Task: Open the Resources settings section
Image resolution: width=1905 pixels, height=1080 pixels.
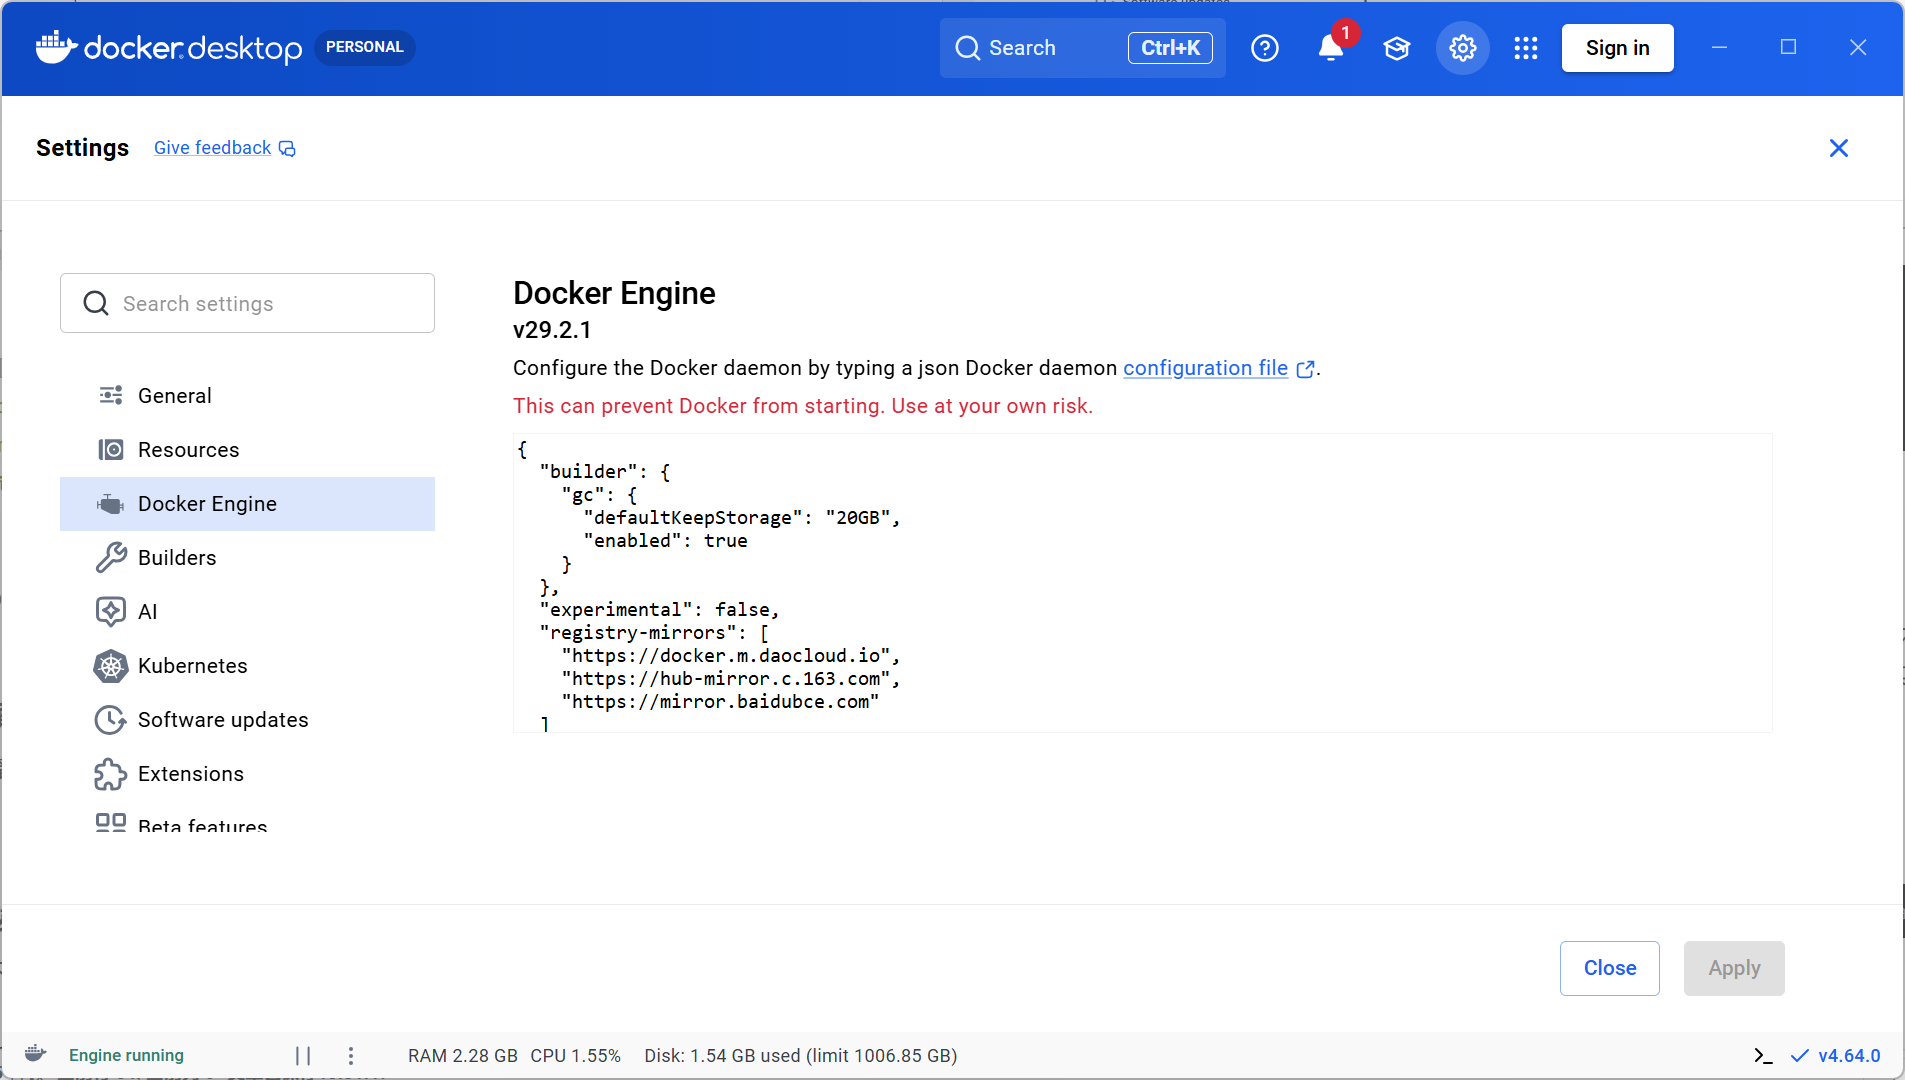Action: pos(247,450)
